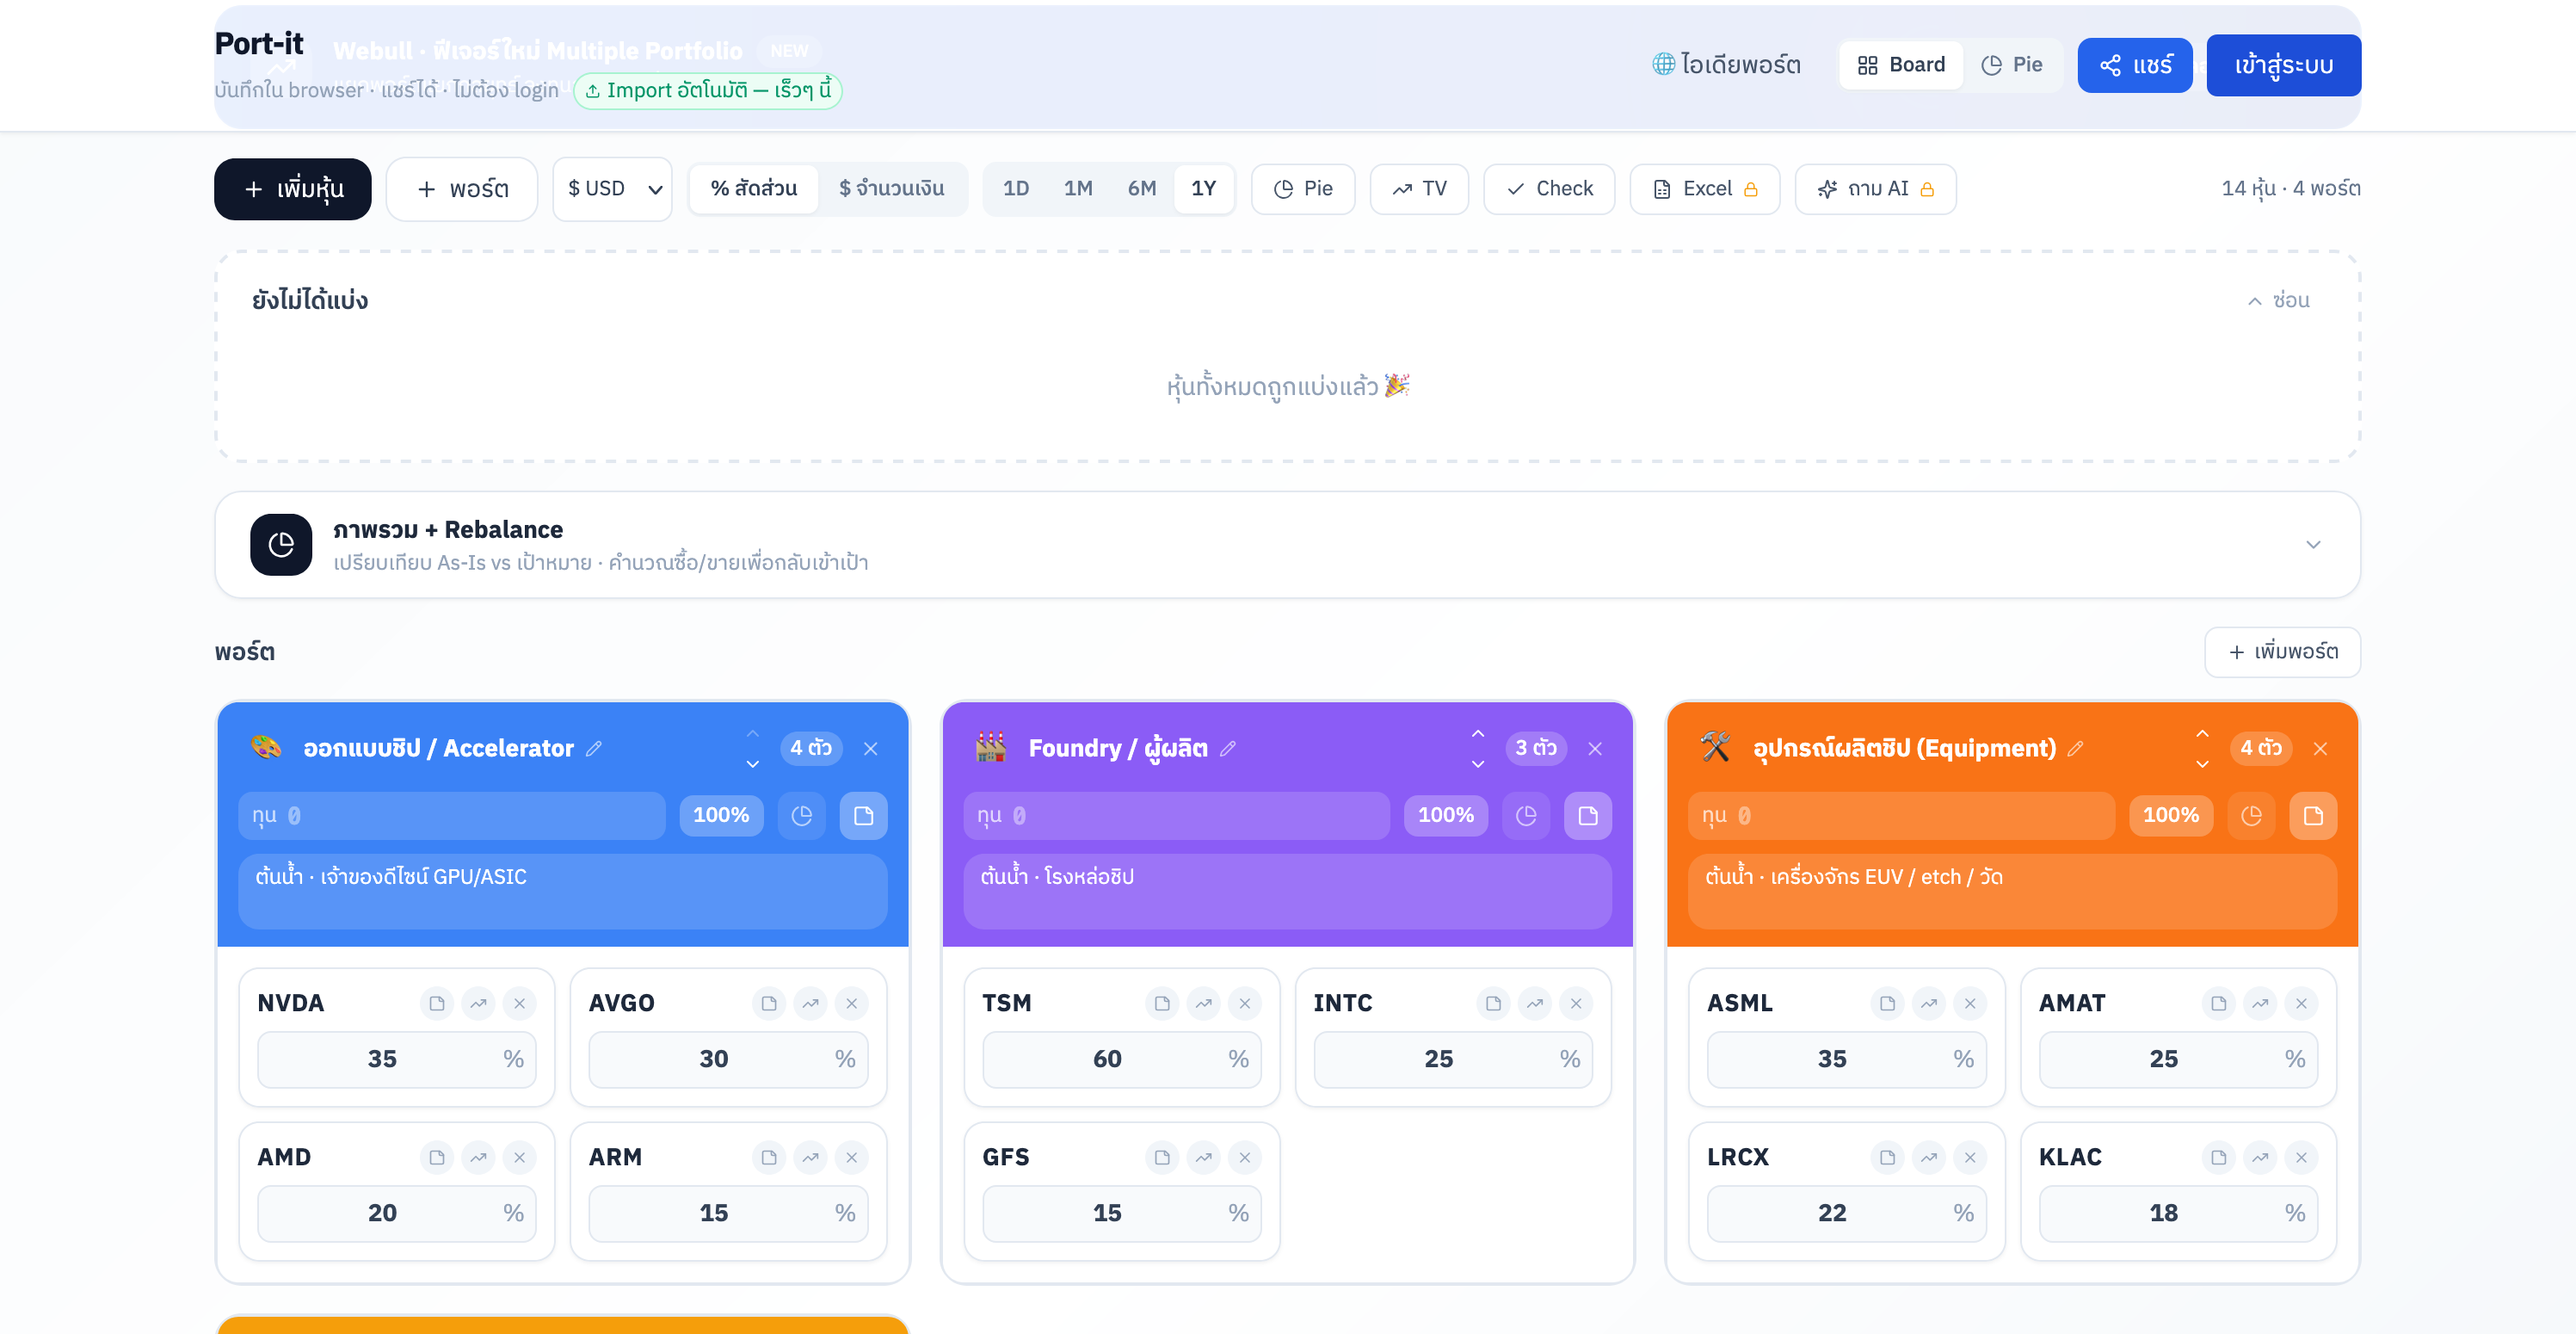Open pie chart icon in Accelerator header
Screen dimensions: 2576x1334
(x=802, y=816)
